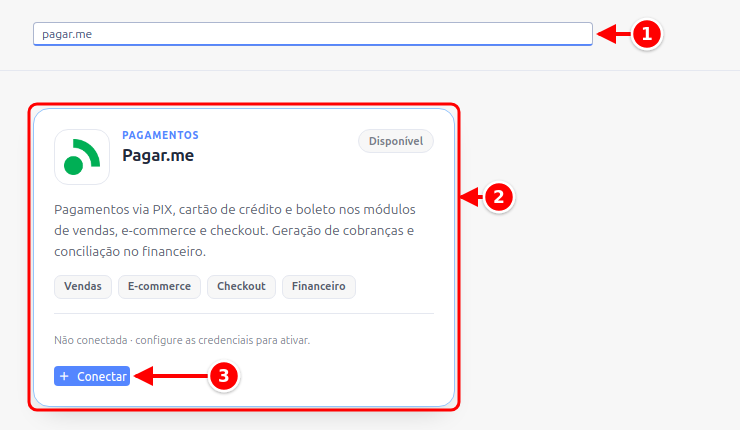Select the Vendas tag
740x430 pixels.
(x=83, y=287)
